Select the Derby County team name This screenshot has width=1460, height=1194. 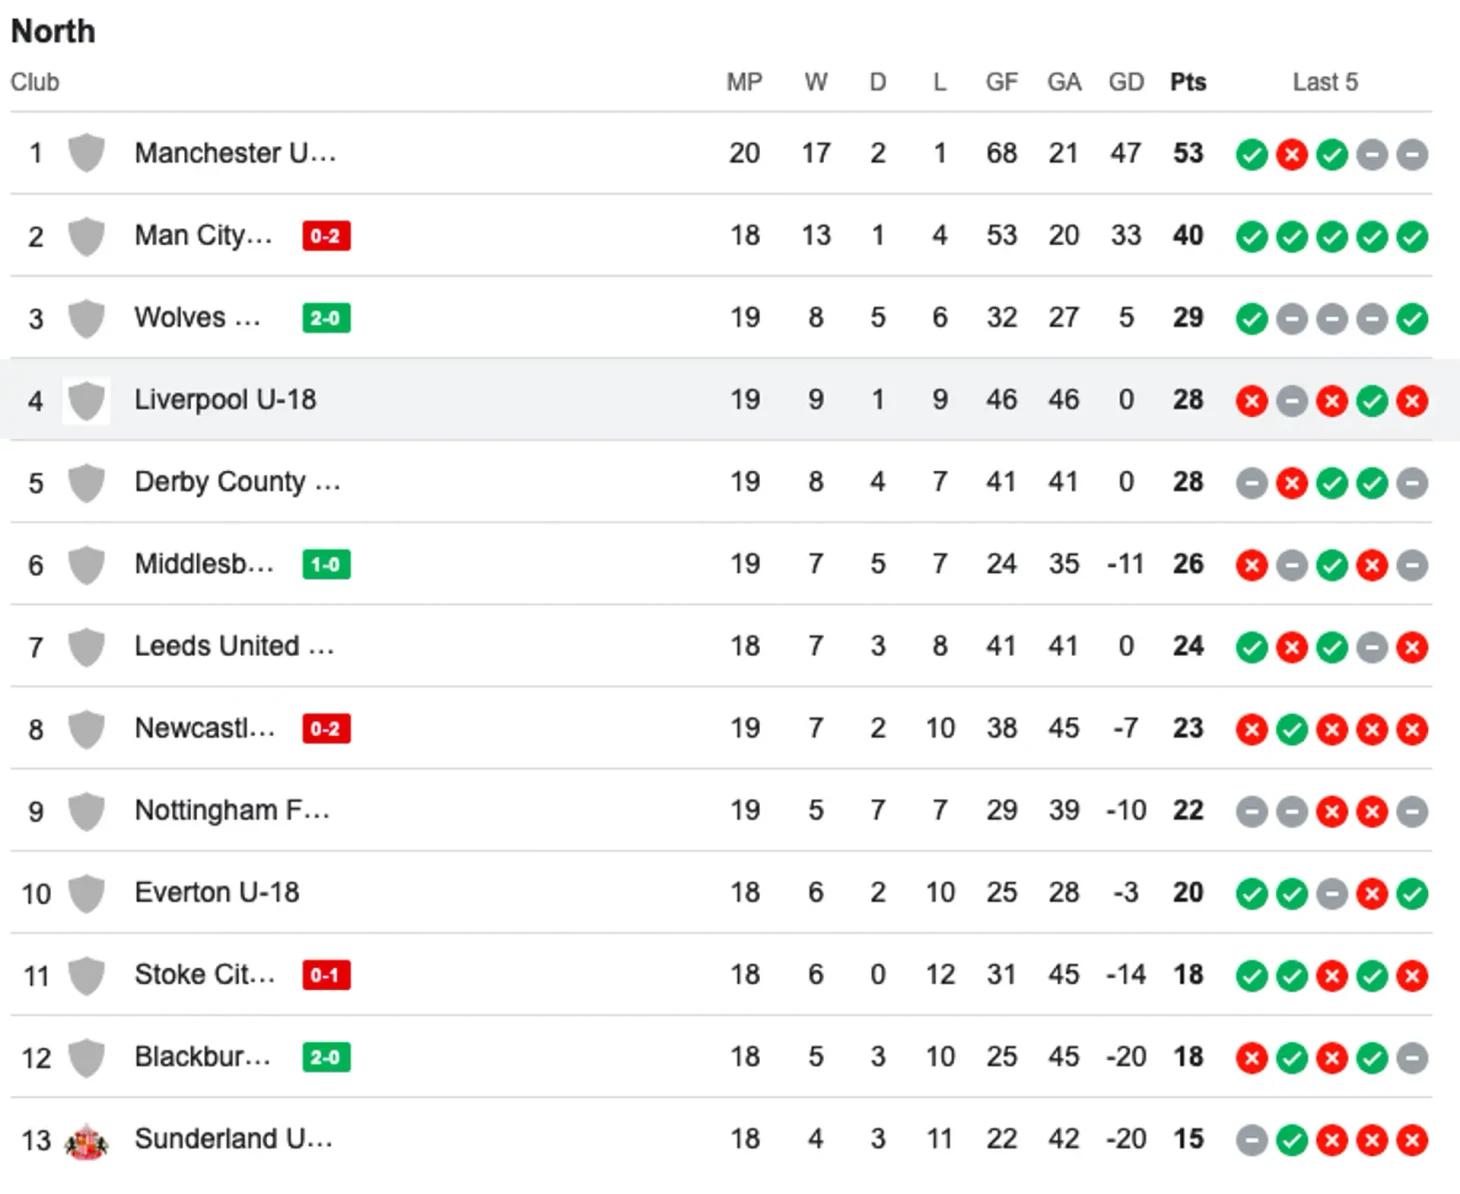237,482
